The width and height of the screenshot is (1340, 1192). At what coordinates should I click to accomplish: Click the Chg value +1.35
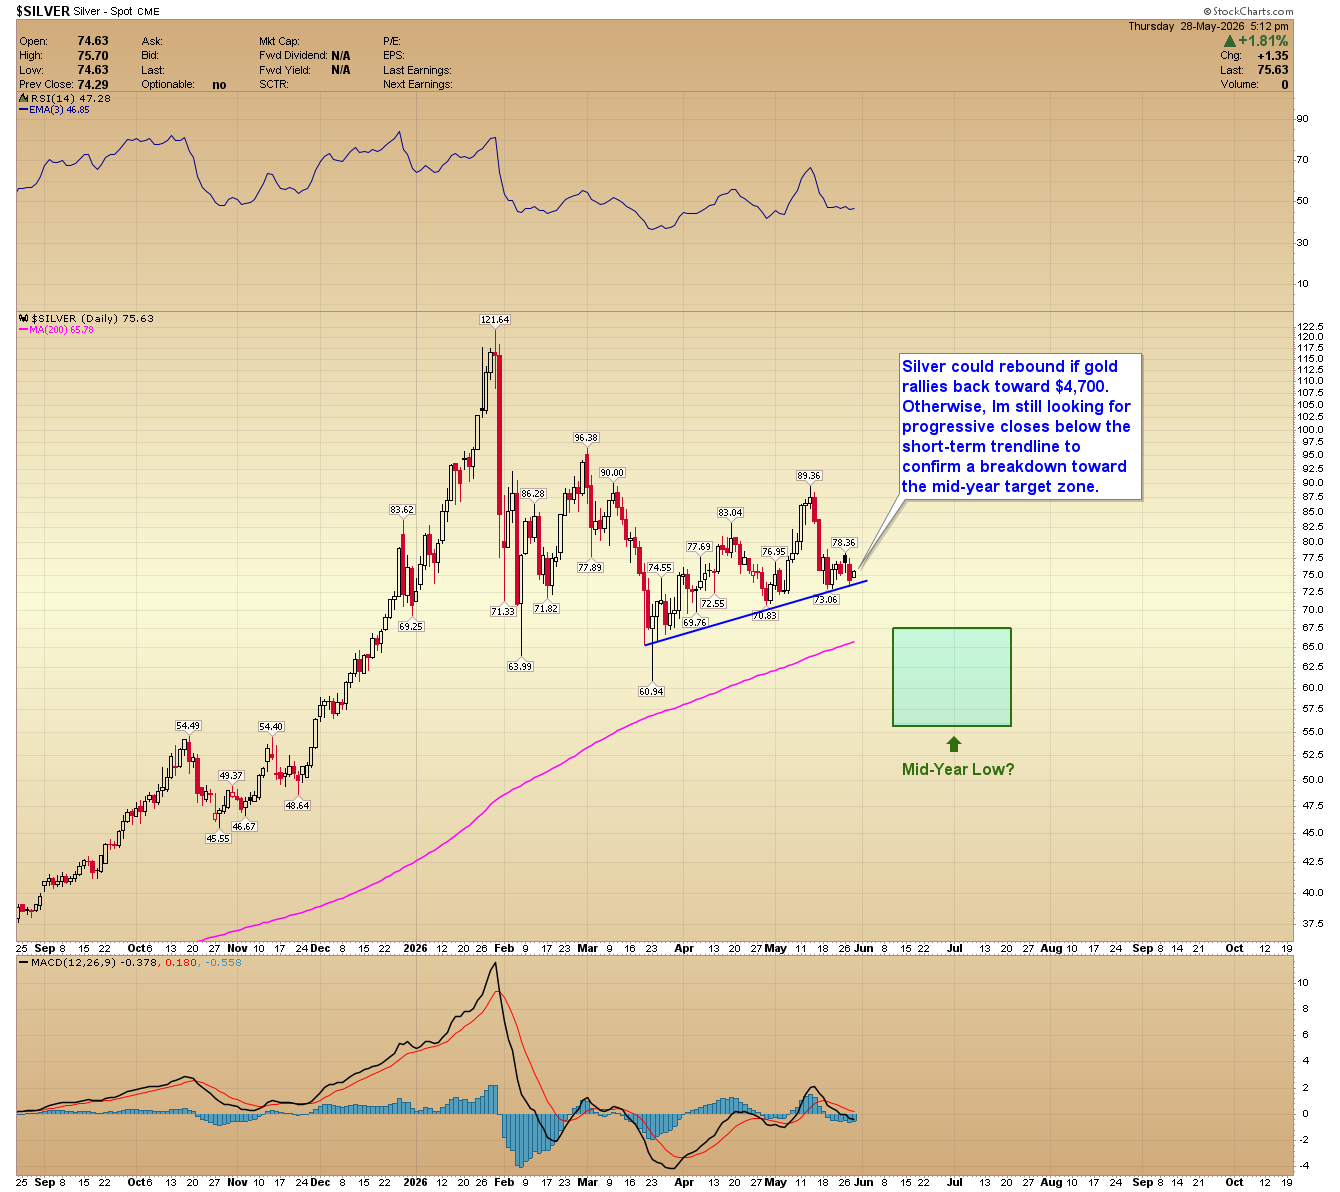[1272, 56]
